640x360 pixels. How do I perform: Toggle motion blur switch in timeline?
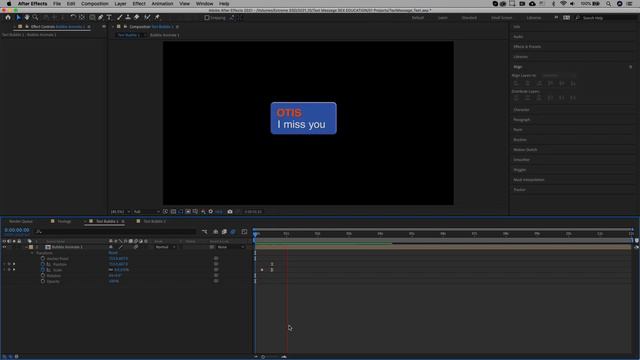click(x=233, y=232)
